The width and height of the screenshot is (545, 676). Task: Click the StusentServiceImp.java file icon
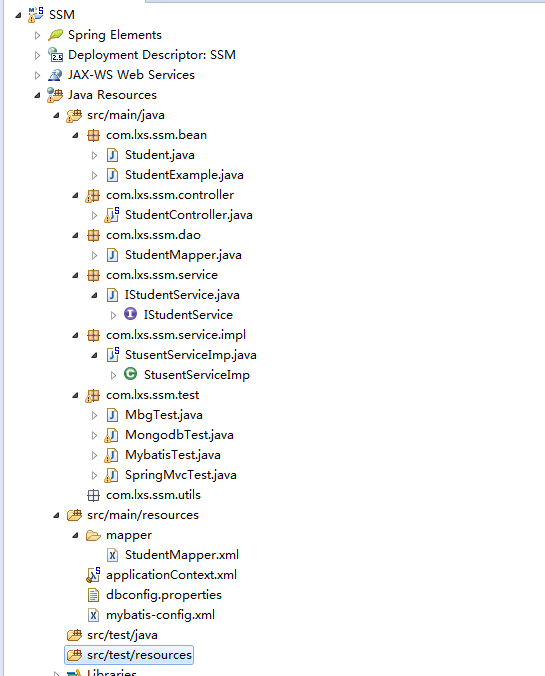(x=113, y=354)
